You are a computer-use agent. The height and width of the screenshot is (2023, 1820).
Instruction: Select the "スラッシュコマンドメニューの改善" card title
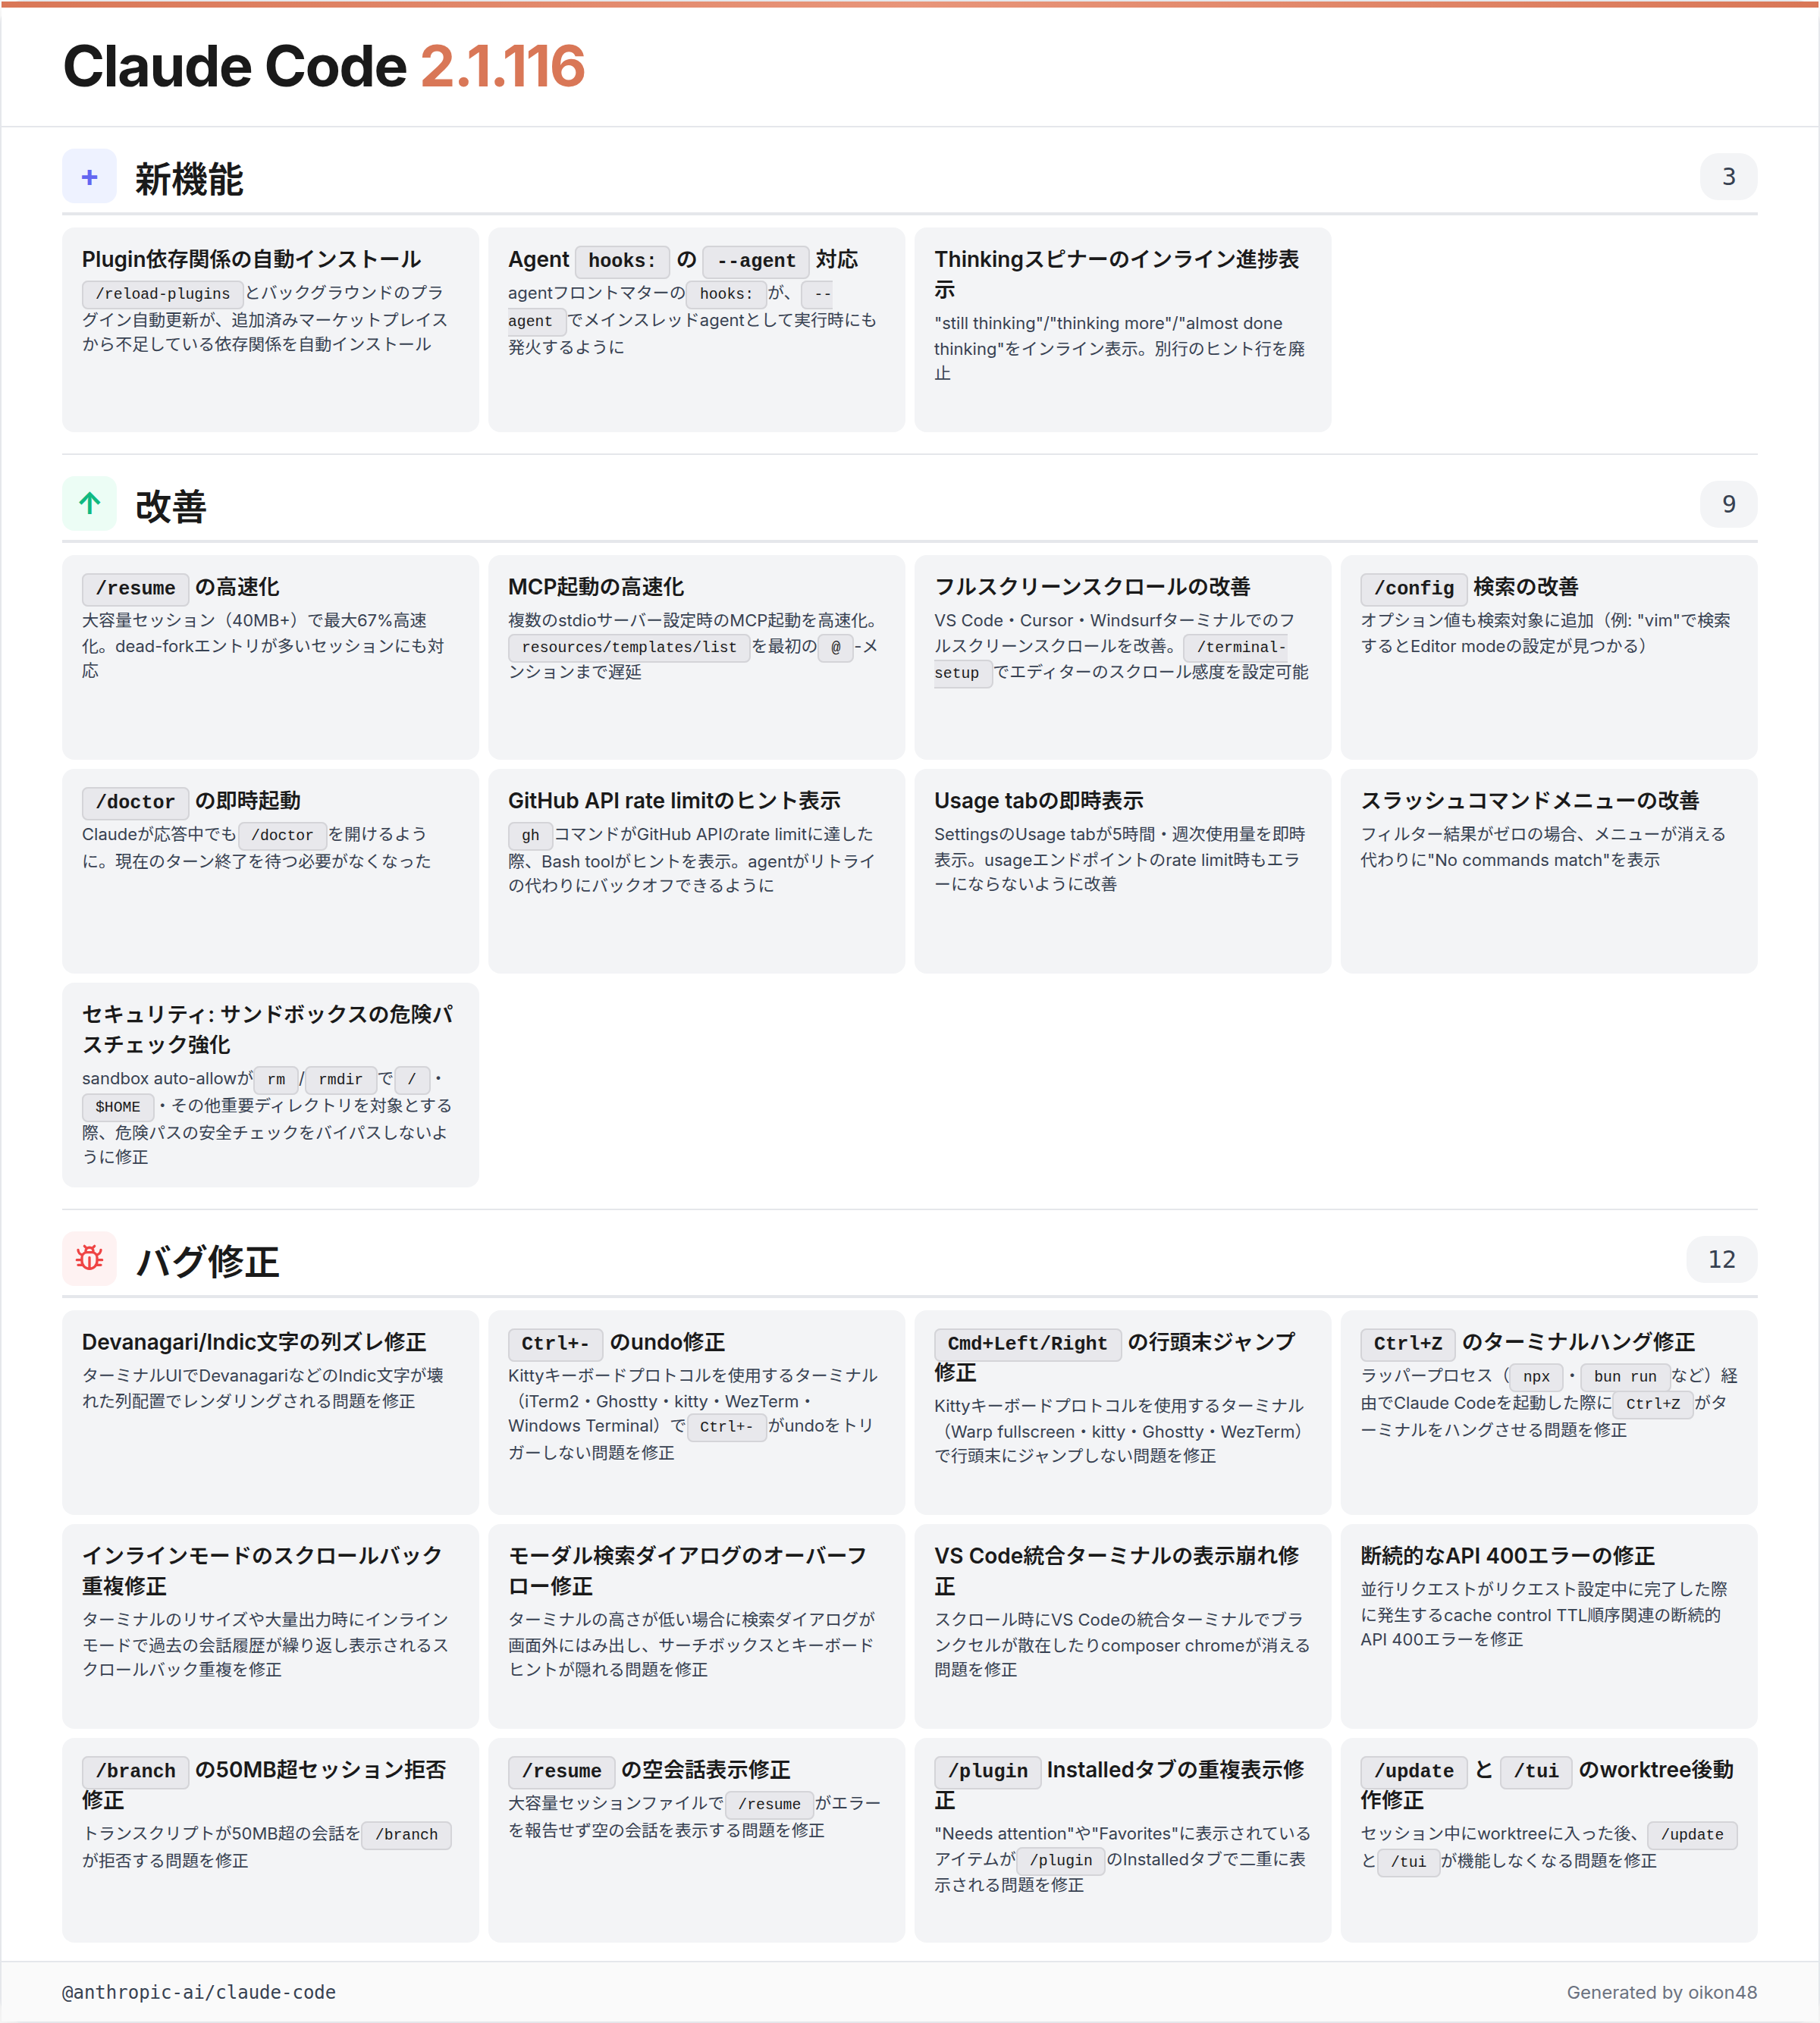(1529, 800)
